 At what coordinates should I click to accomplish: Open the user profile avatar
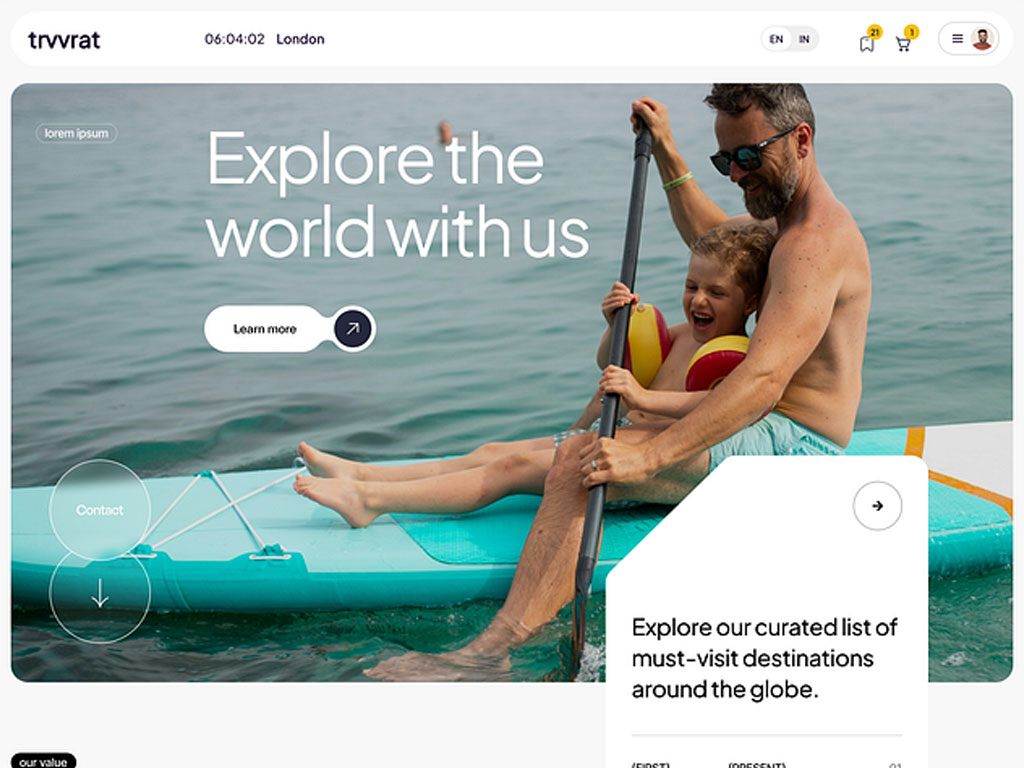tap(982, 39)
